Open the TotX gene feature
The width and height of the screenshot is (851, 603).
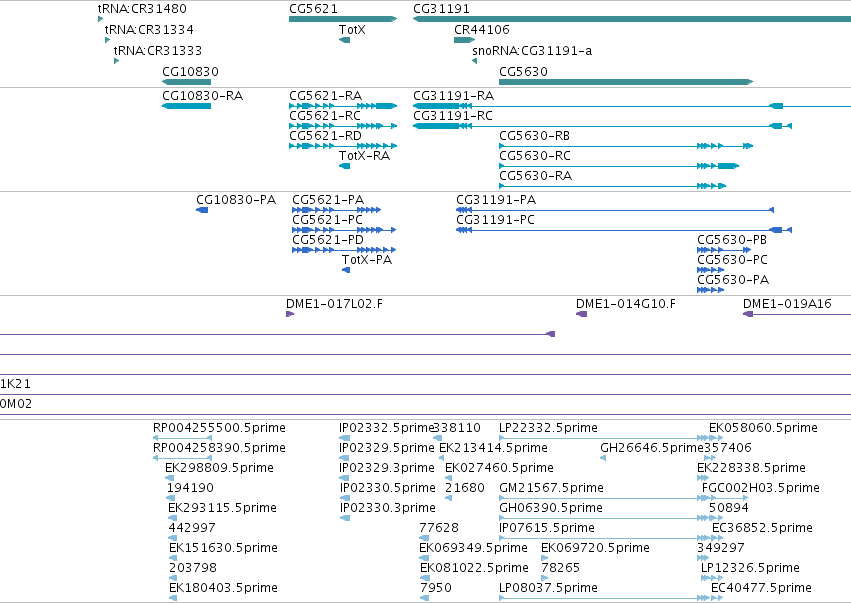point(344,40)
